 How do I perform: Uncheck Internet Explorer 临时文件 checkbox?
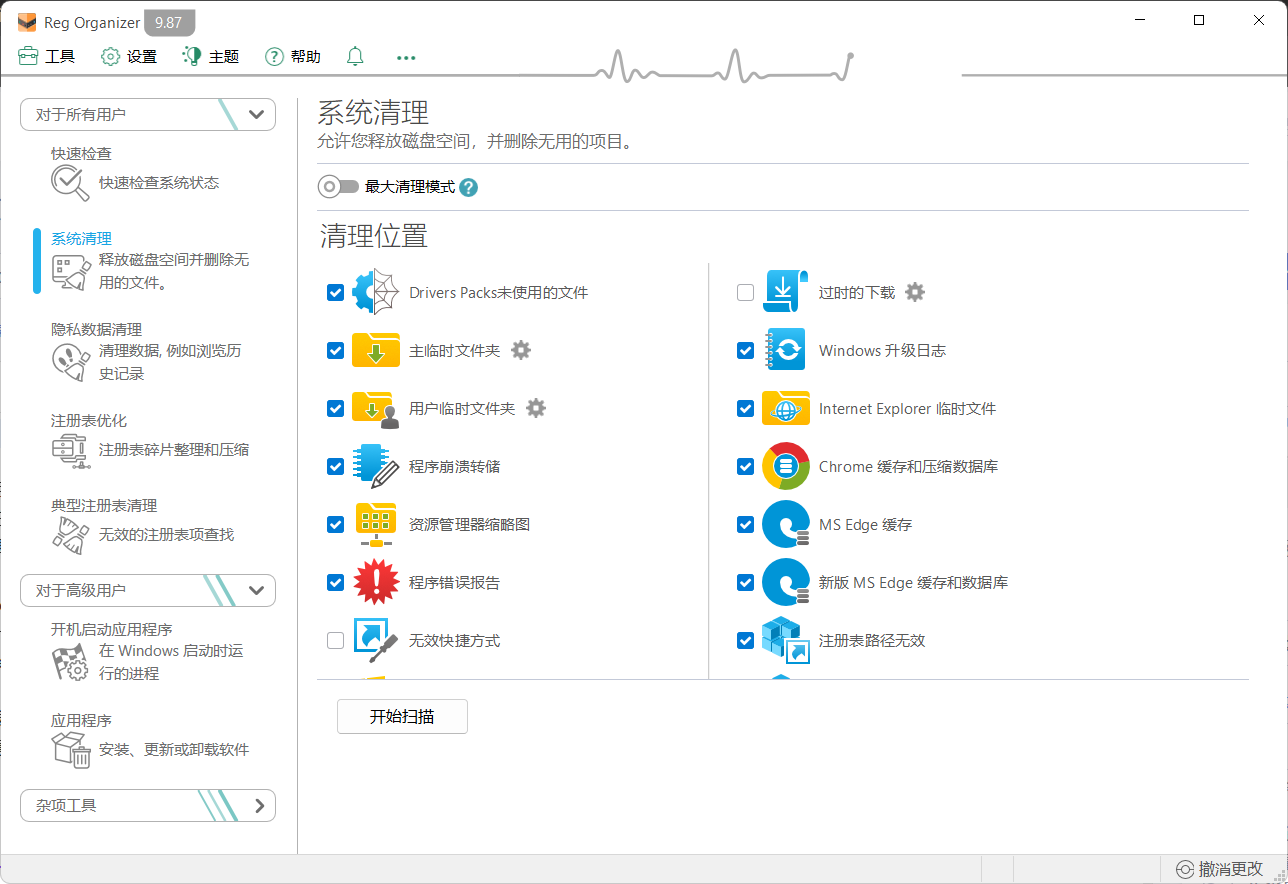pyautogui.click(x=745, y=409)
